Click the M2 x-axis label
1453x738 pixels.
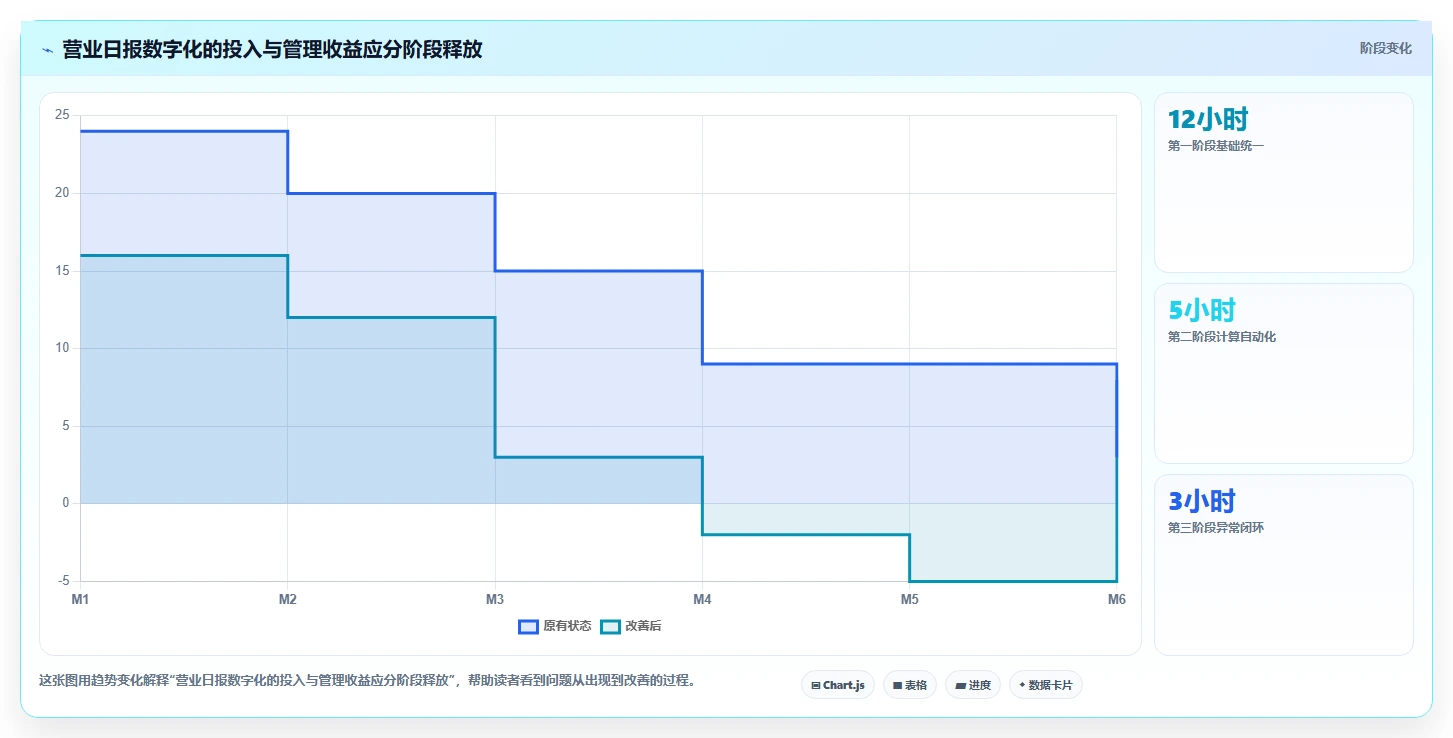pos(287,599)
